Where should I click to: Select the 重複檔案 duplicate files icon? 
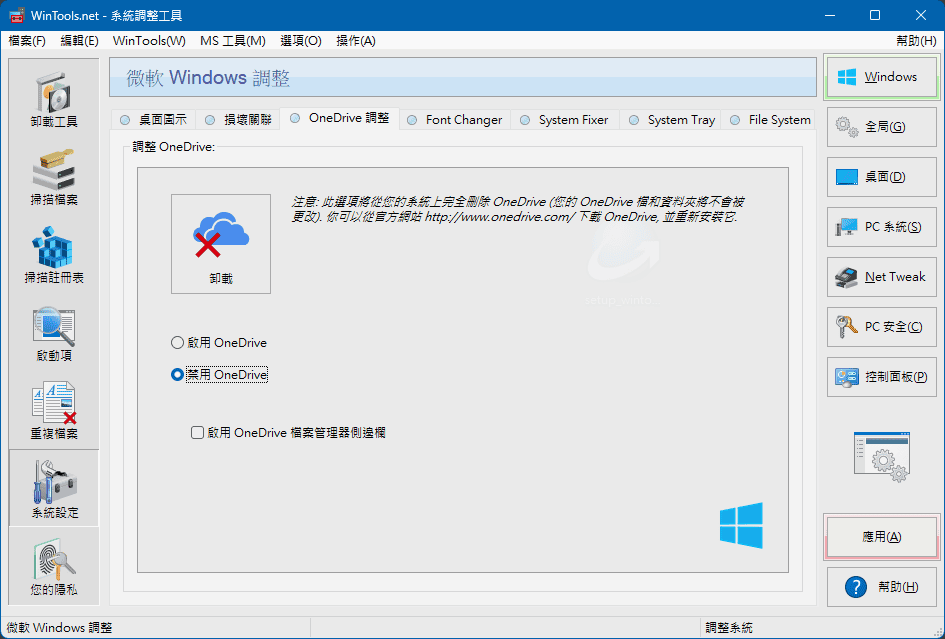pos(54,411)
